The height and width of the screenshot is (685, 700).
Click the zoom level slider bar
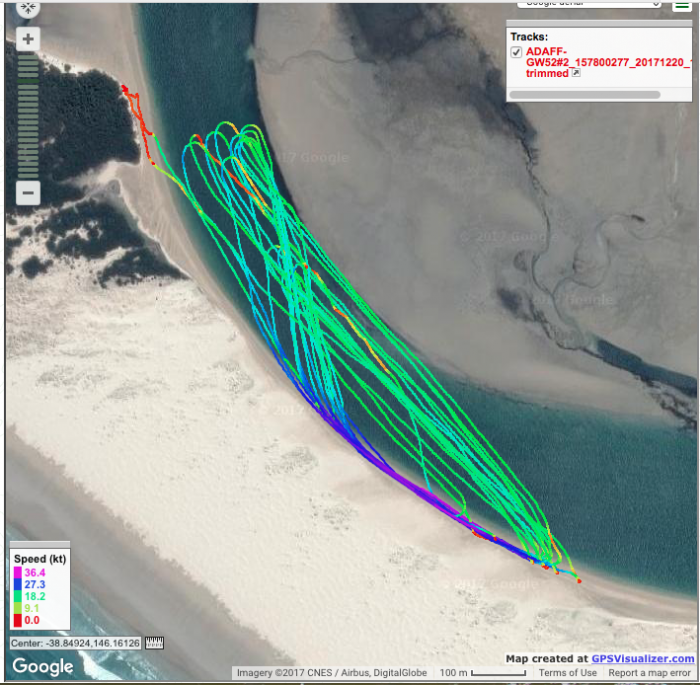point(28,115)
